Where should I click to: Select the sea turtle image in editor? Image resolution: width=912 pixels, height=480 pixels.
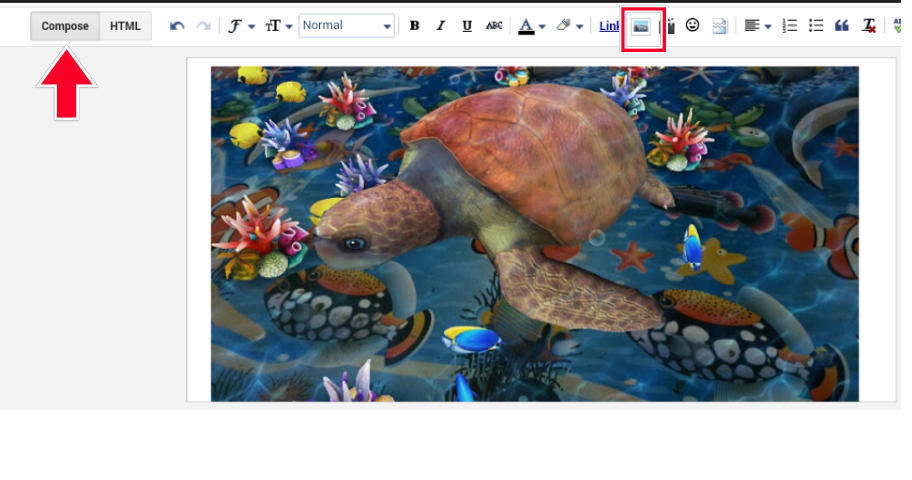pos(535,234)
